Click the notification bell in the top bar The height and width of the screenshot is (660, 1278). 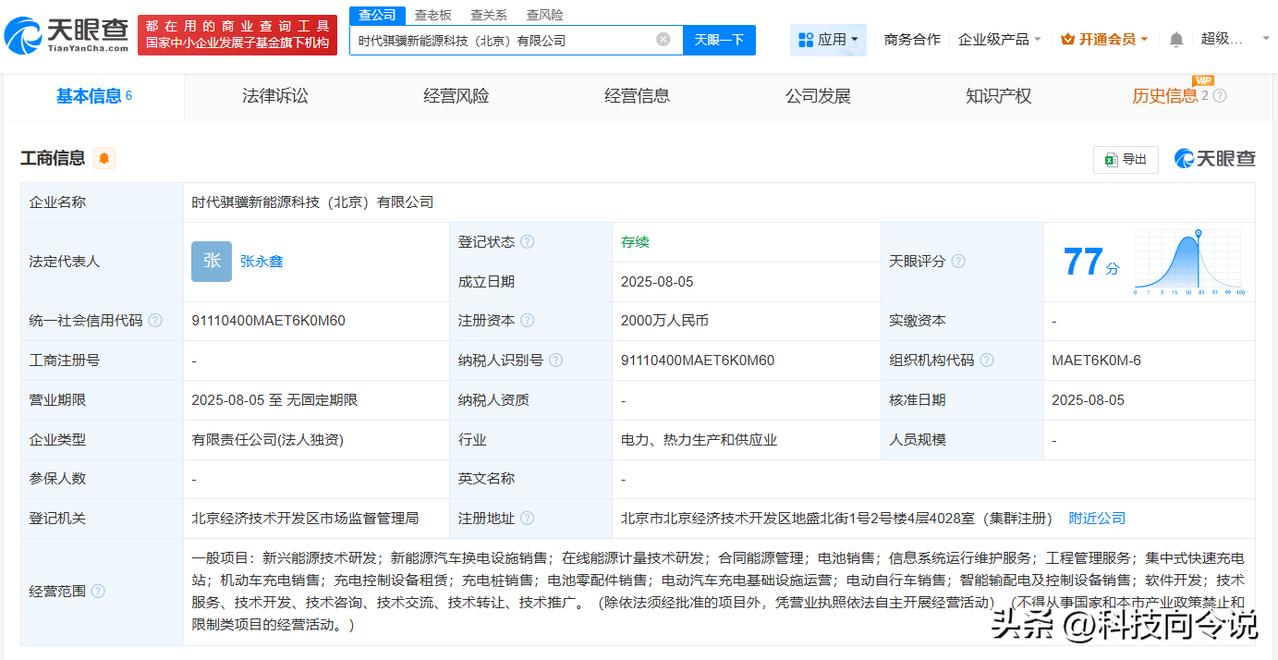click(1176, 40)
